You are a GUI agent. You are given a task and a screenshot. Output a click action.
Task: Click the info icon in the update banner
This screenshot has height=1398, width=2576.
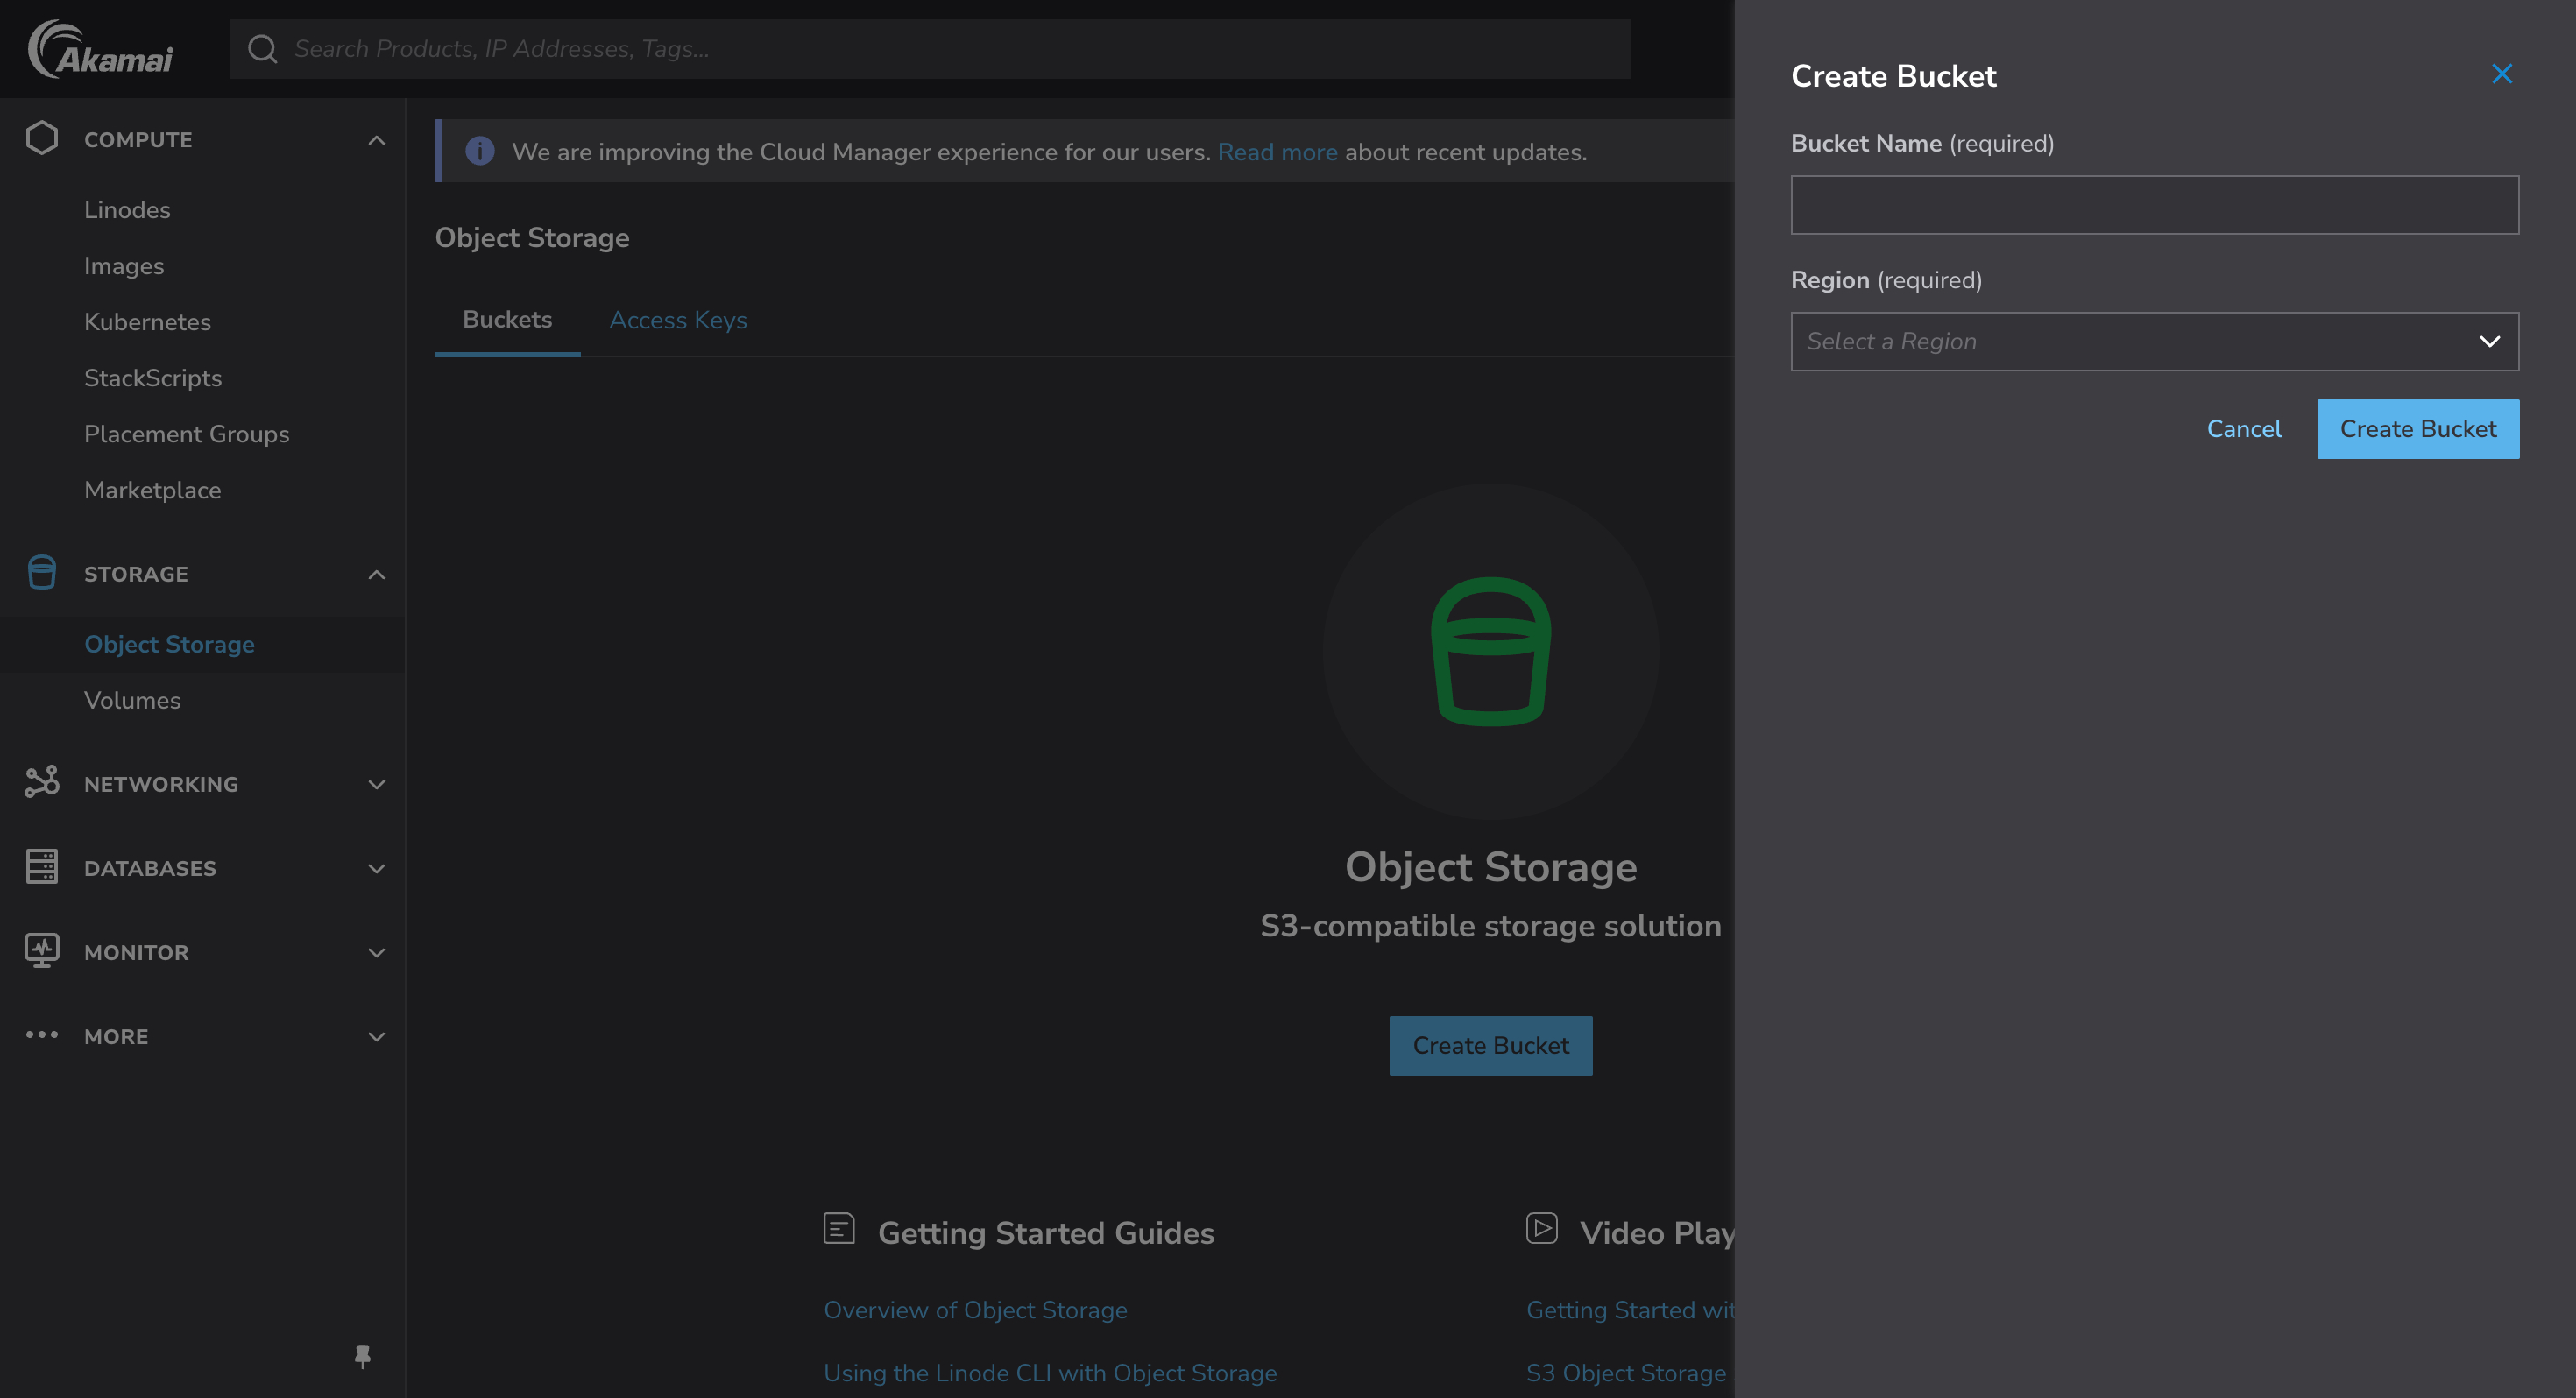[480, 151]
